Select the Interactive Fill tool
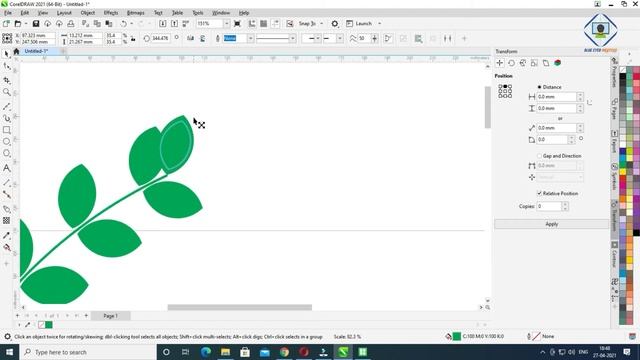Screen dimensions: 640x360 7,247
